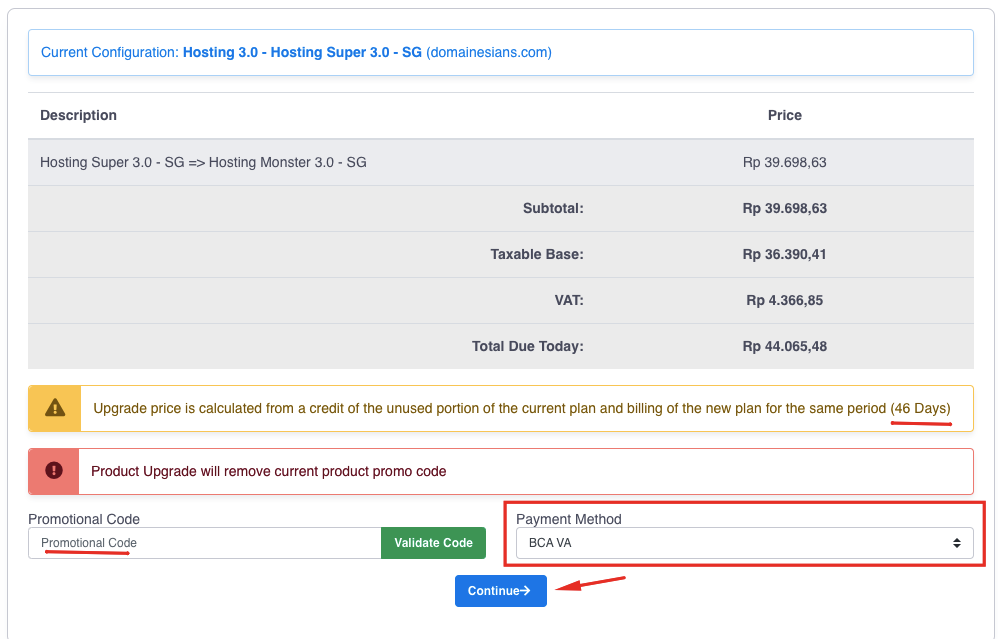Click the Validate Code button

click(433, 542)
